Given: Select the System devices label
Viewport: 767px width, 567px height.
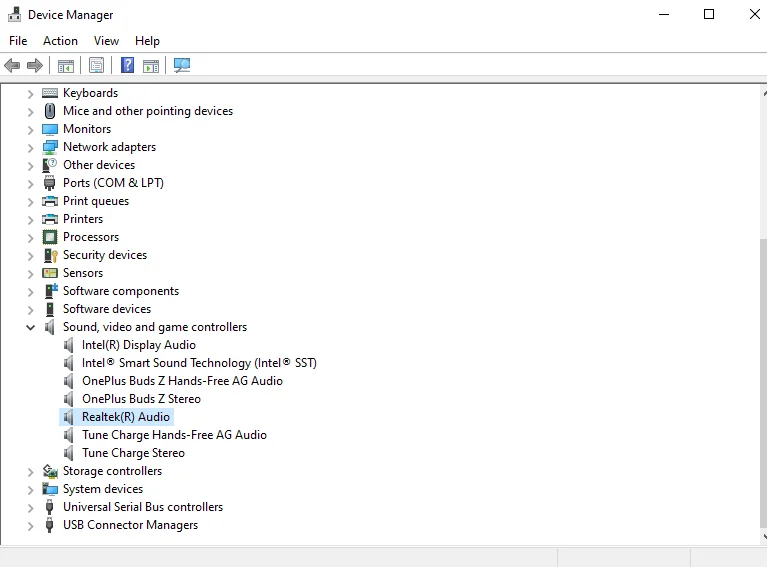Looking at the screenshot, I should click(103, 489).
